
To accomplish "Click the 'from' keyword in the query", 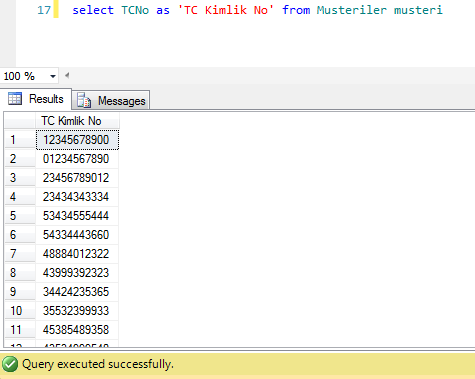I will [296, 10].
